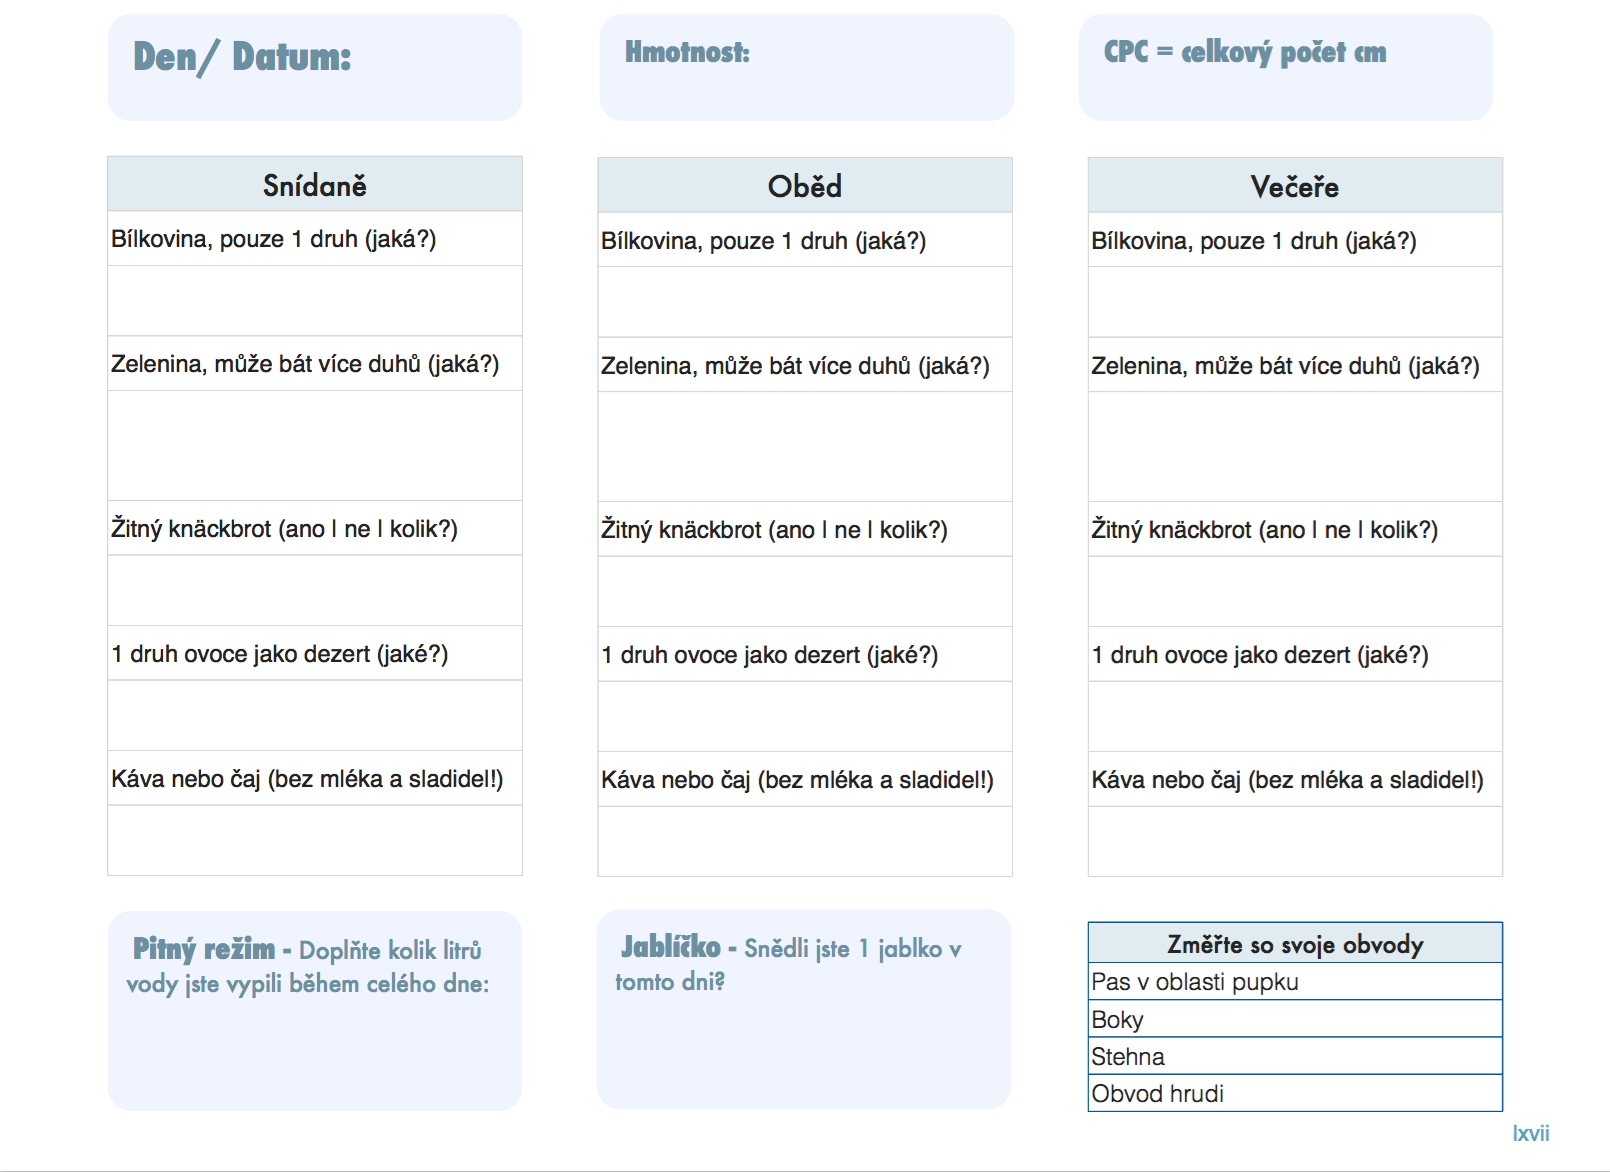This screenshot has width=1610, height=1172.
Task: Select the Oběd column header
Action: point(805,185)
